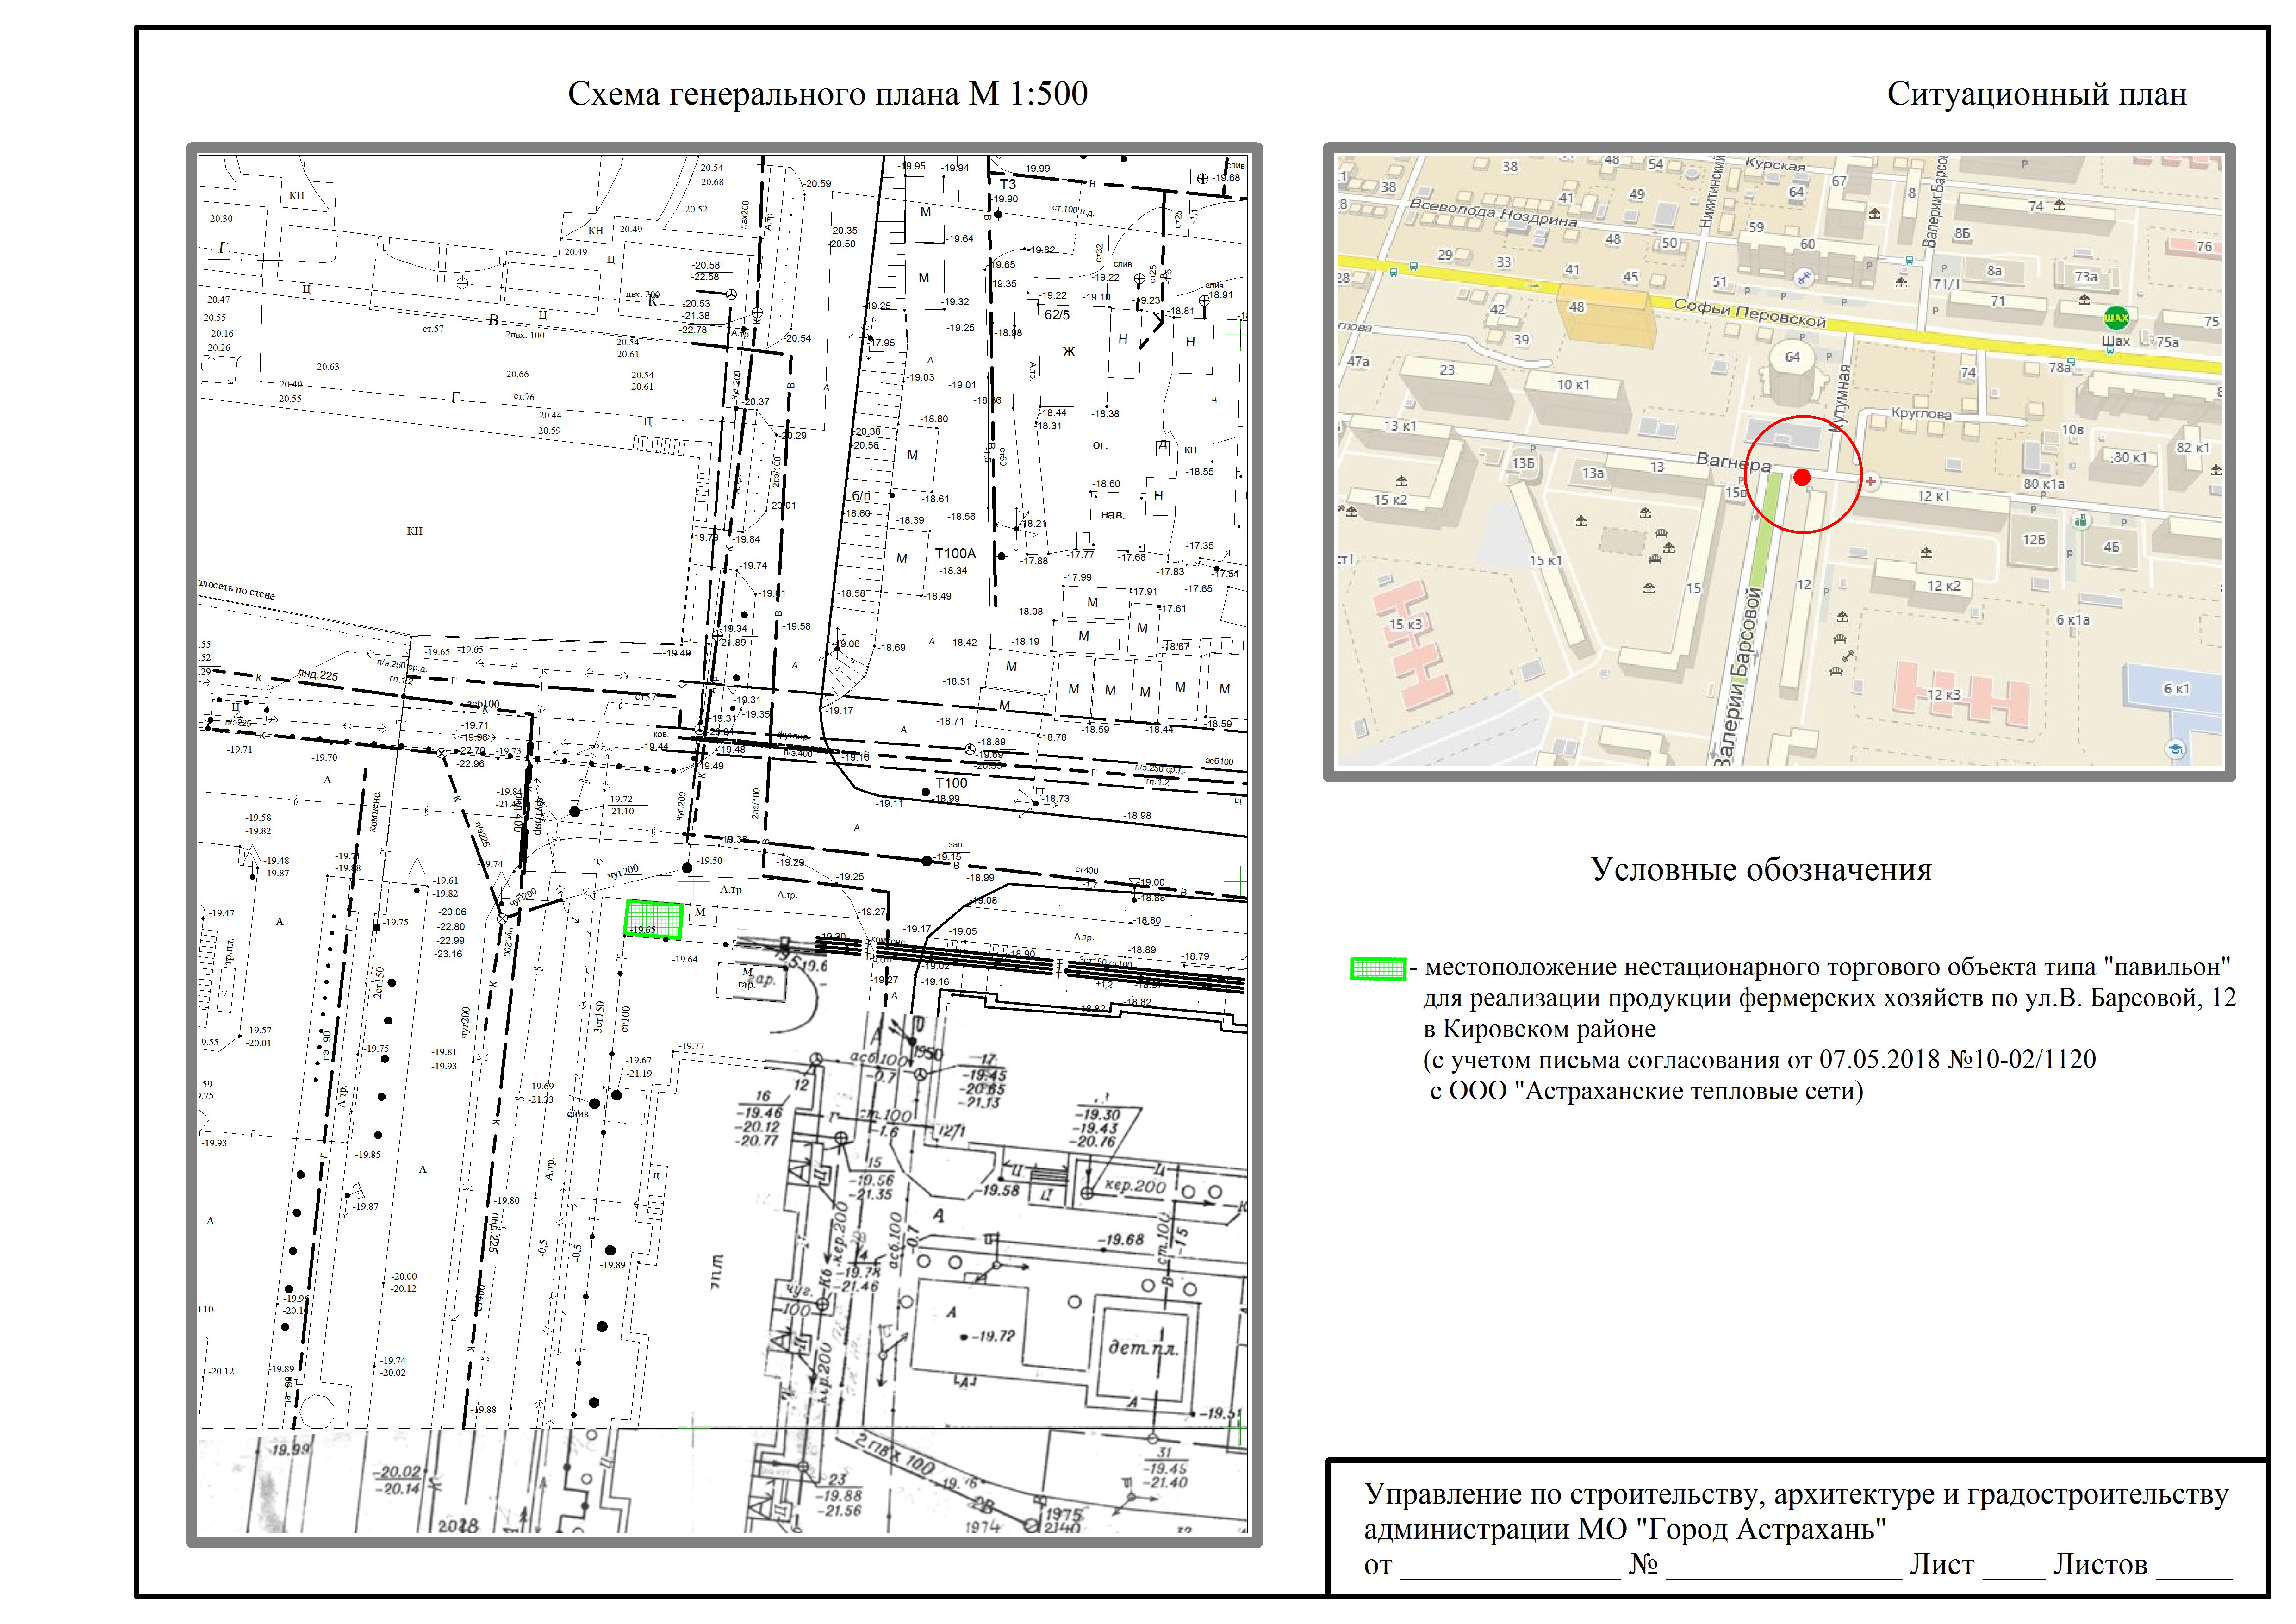This screenshot has width=2296, height=1624.
Task: Click the дет.пл. label on plan
Action: click(1144, 1347)
